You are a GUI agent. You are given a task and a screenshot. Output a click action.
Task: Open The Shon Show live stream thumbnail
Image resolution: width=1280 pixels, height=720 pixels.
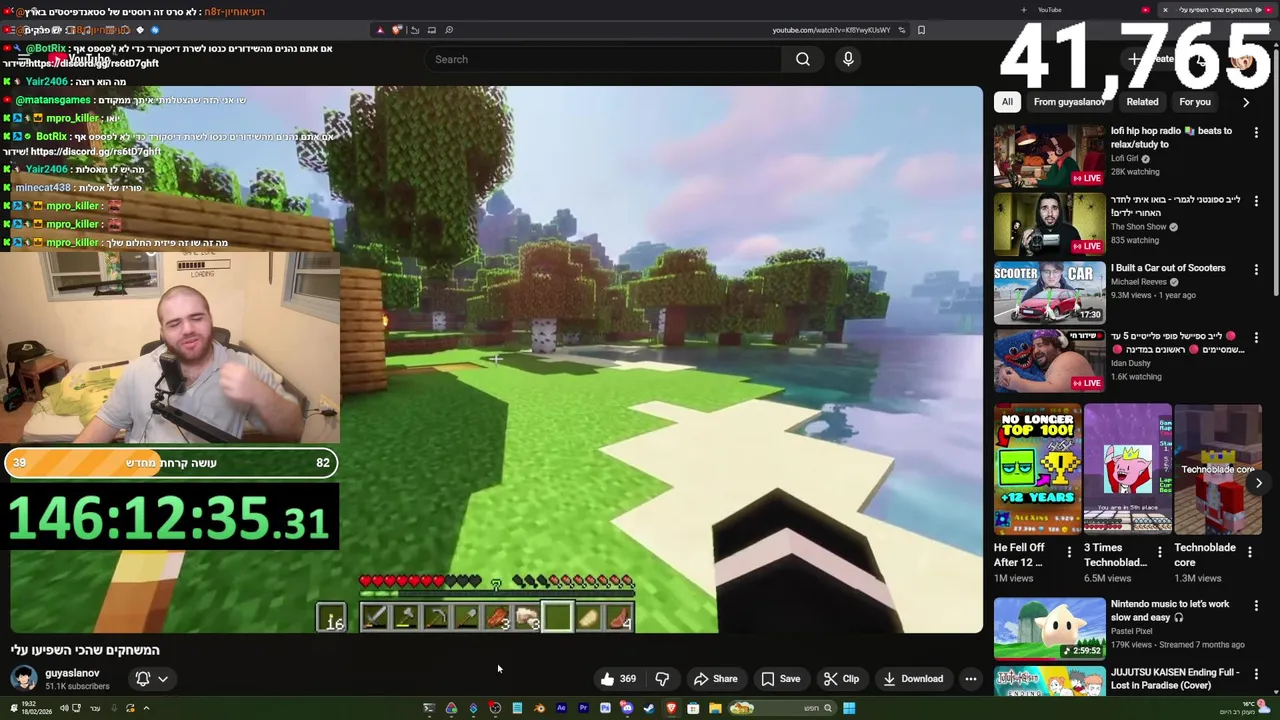tap(1049, 224)
